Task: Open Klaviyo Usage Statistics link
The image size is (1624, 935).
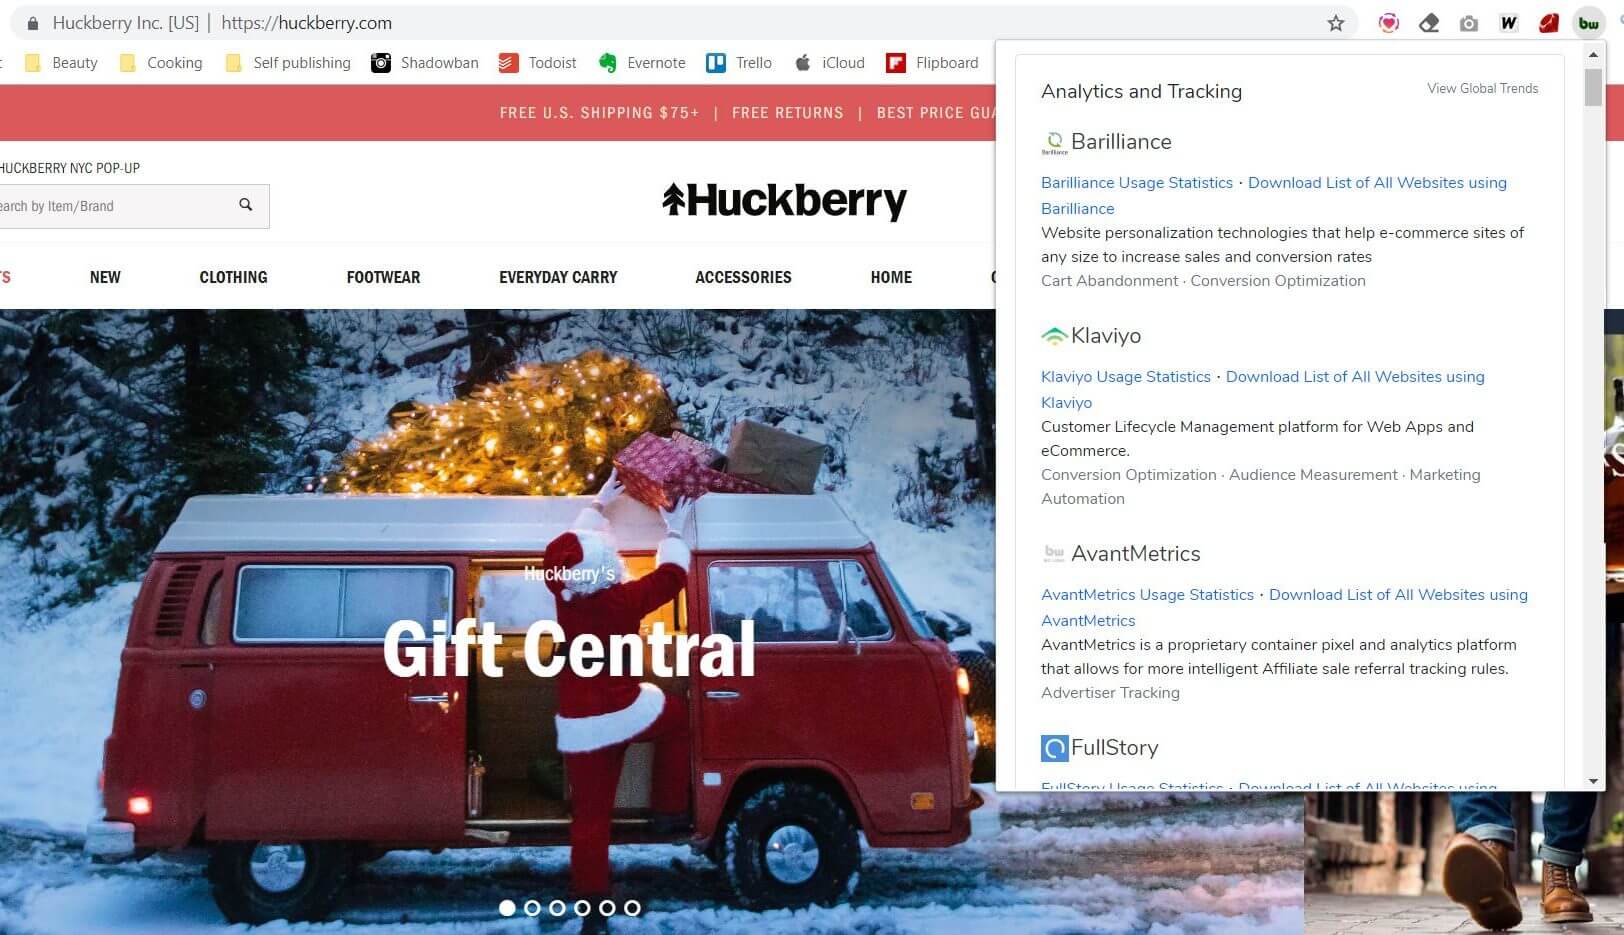Action: 1126,377
